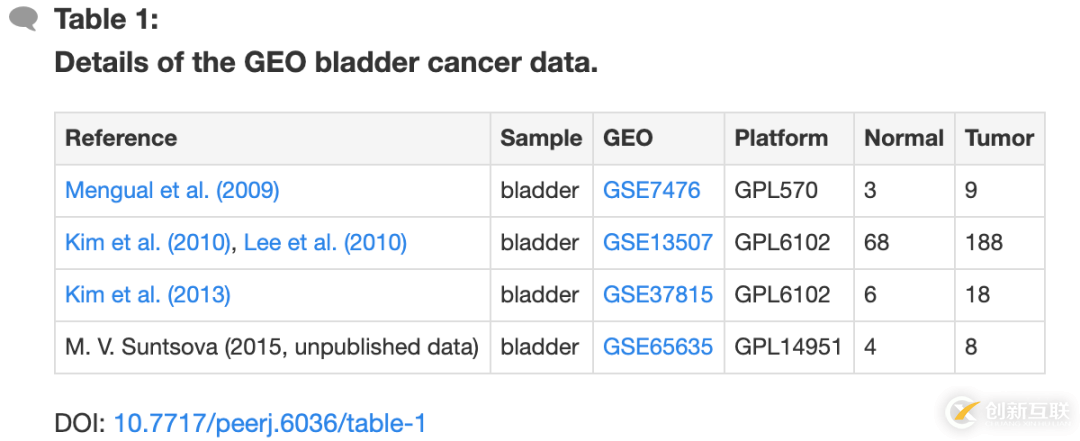Click the Tumor column header
This screenshot has width=1080, height=441.
[999, 138]
